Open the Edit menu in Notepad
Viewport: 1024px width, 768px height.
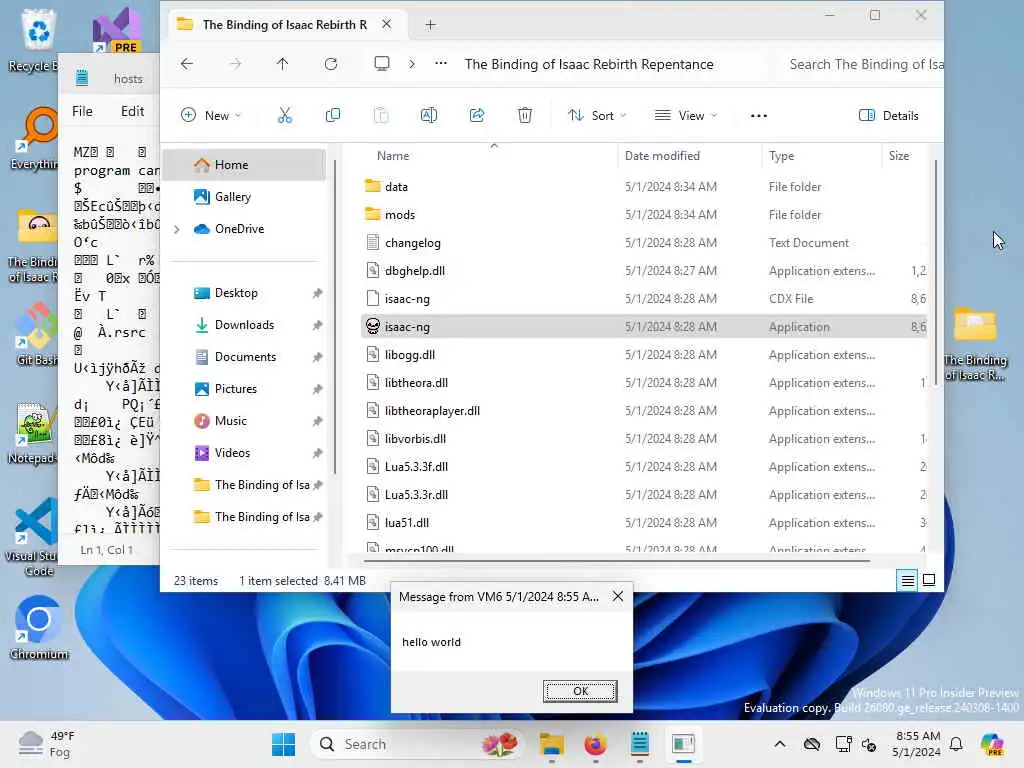point(133,111)
